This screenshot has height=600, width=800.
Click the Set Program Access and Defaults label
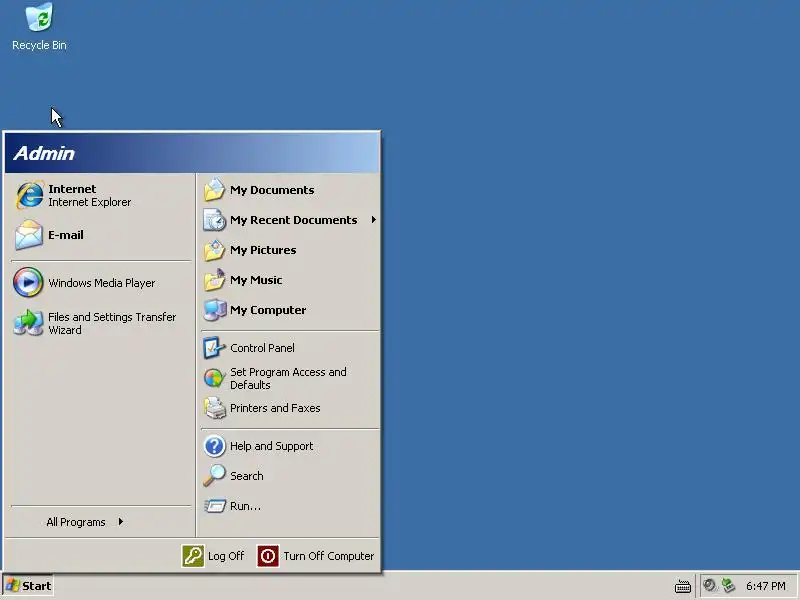tap(288, 379)
